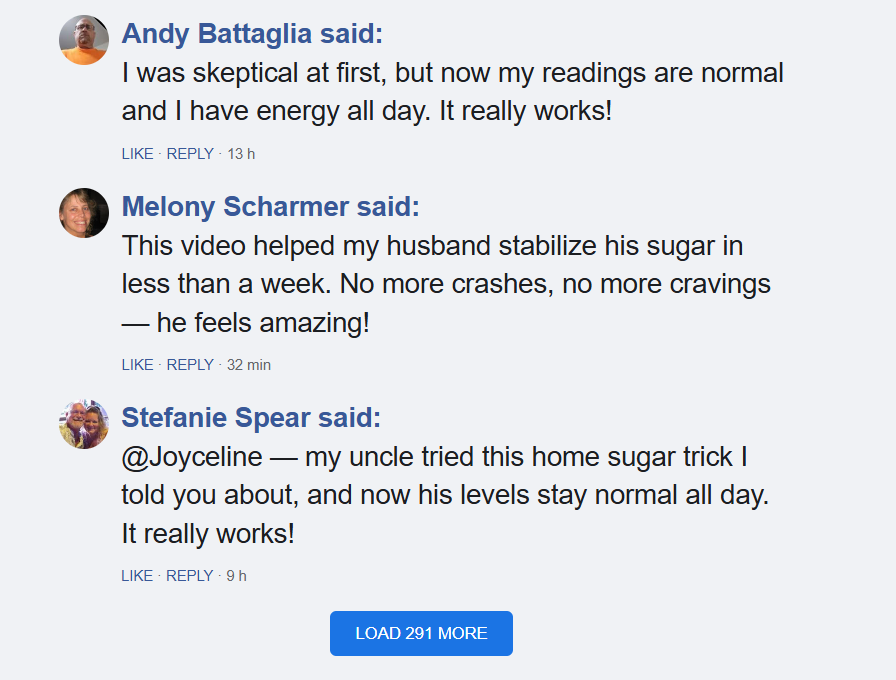Screen dimensions: 896x680
Task: Like Stefanie Spear's comment
Action: pos(137,576)
